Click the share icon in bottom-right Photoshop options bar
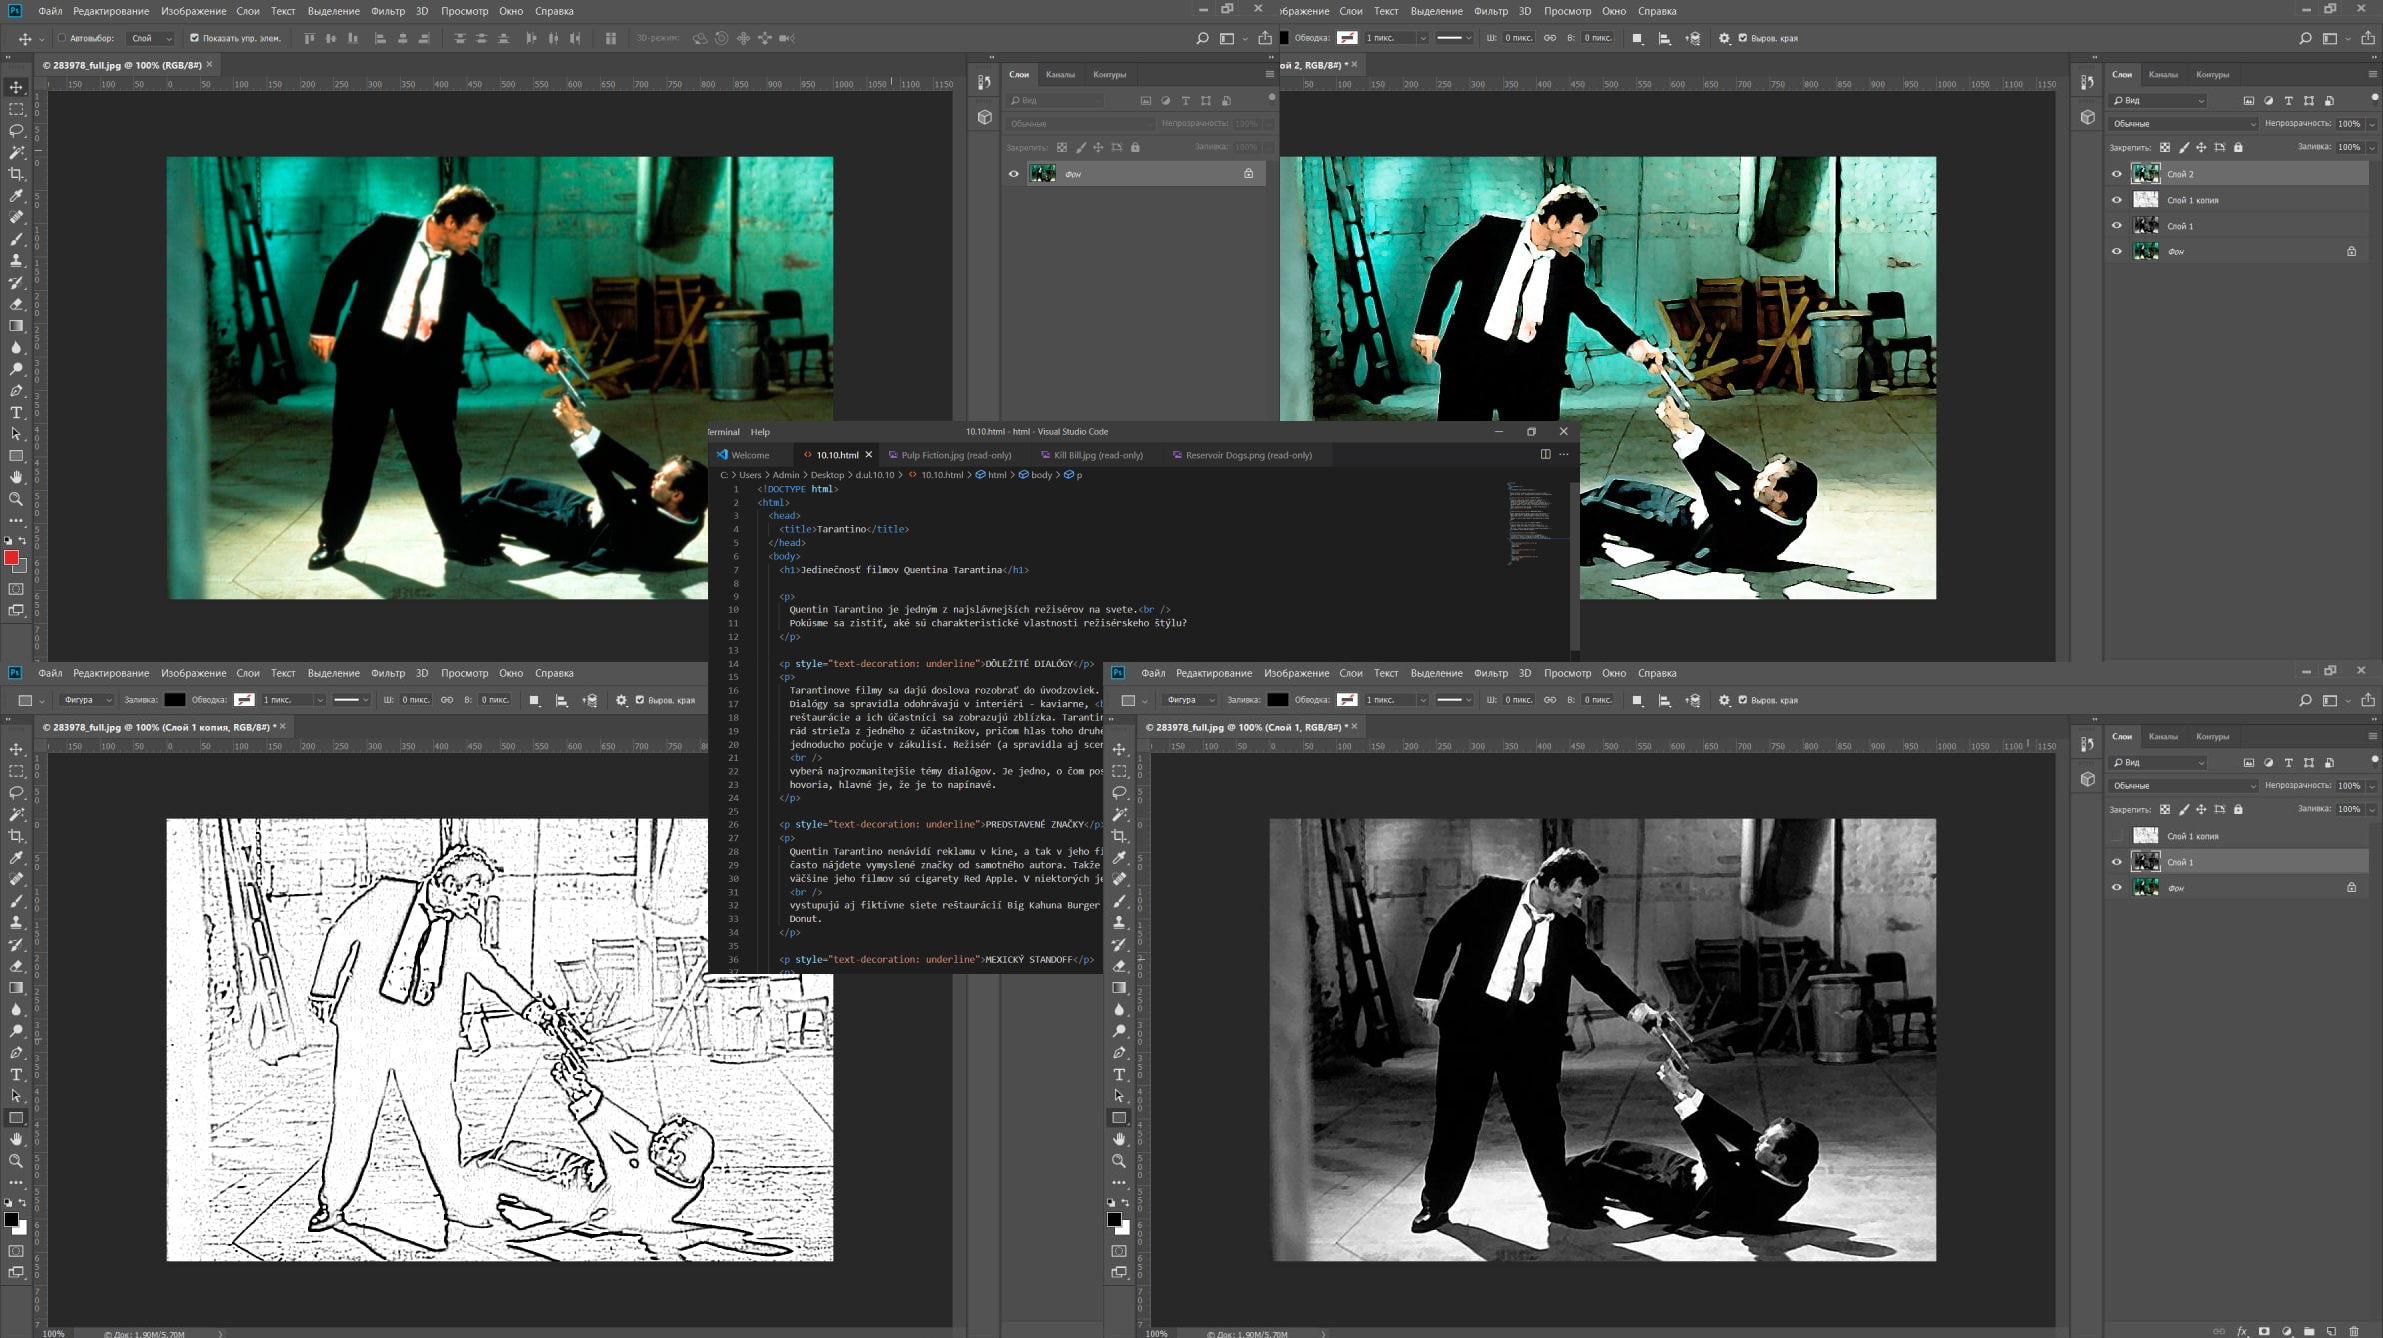The image size is (2383, 1338). 2368,700
